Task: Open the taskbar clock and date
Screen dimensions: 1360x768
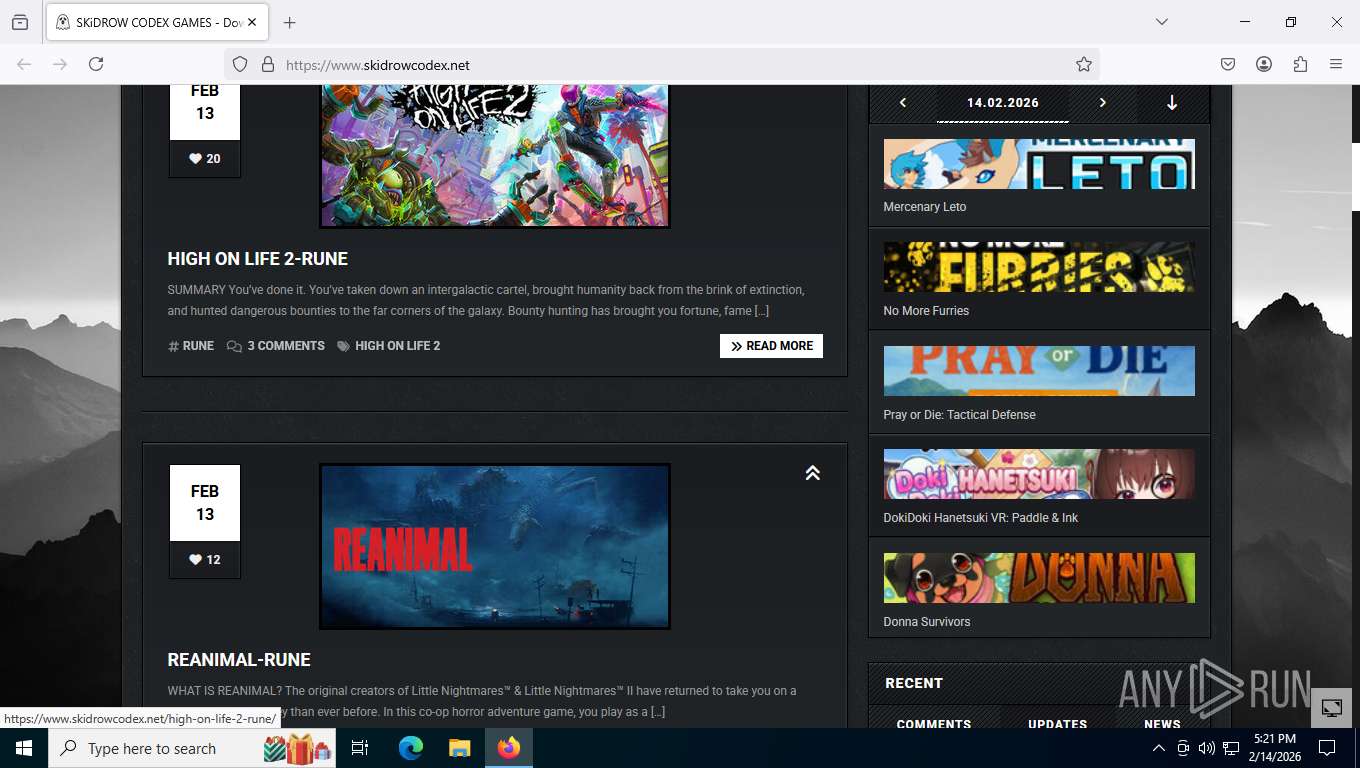Action: click(1274, 748)
